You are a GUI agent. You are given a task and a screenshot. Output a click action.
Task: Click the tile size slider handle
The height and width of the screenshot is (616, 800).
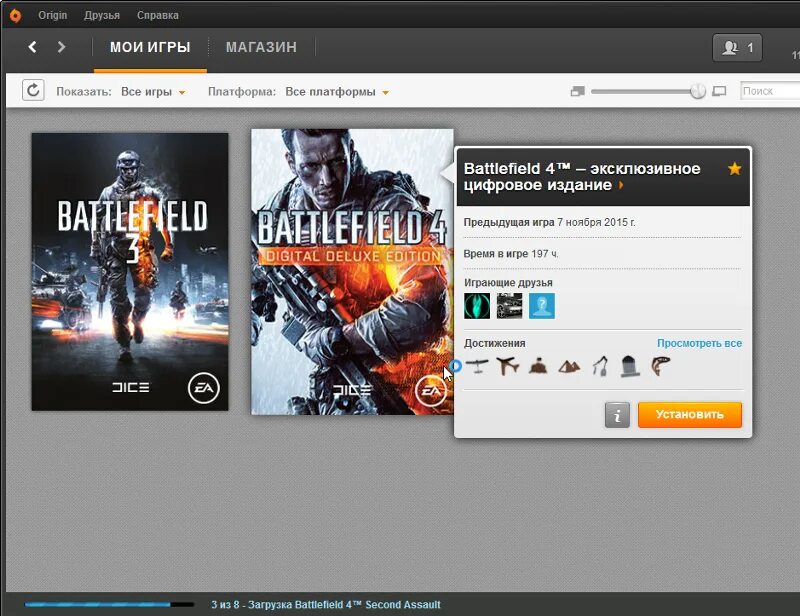click(x=698, y=91)
